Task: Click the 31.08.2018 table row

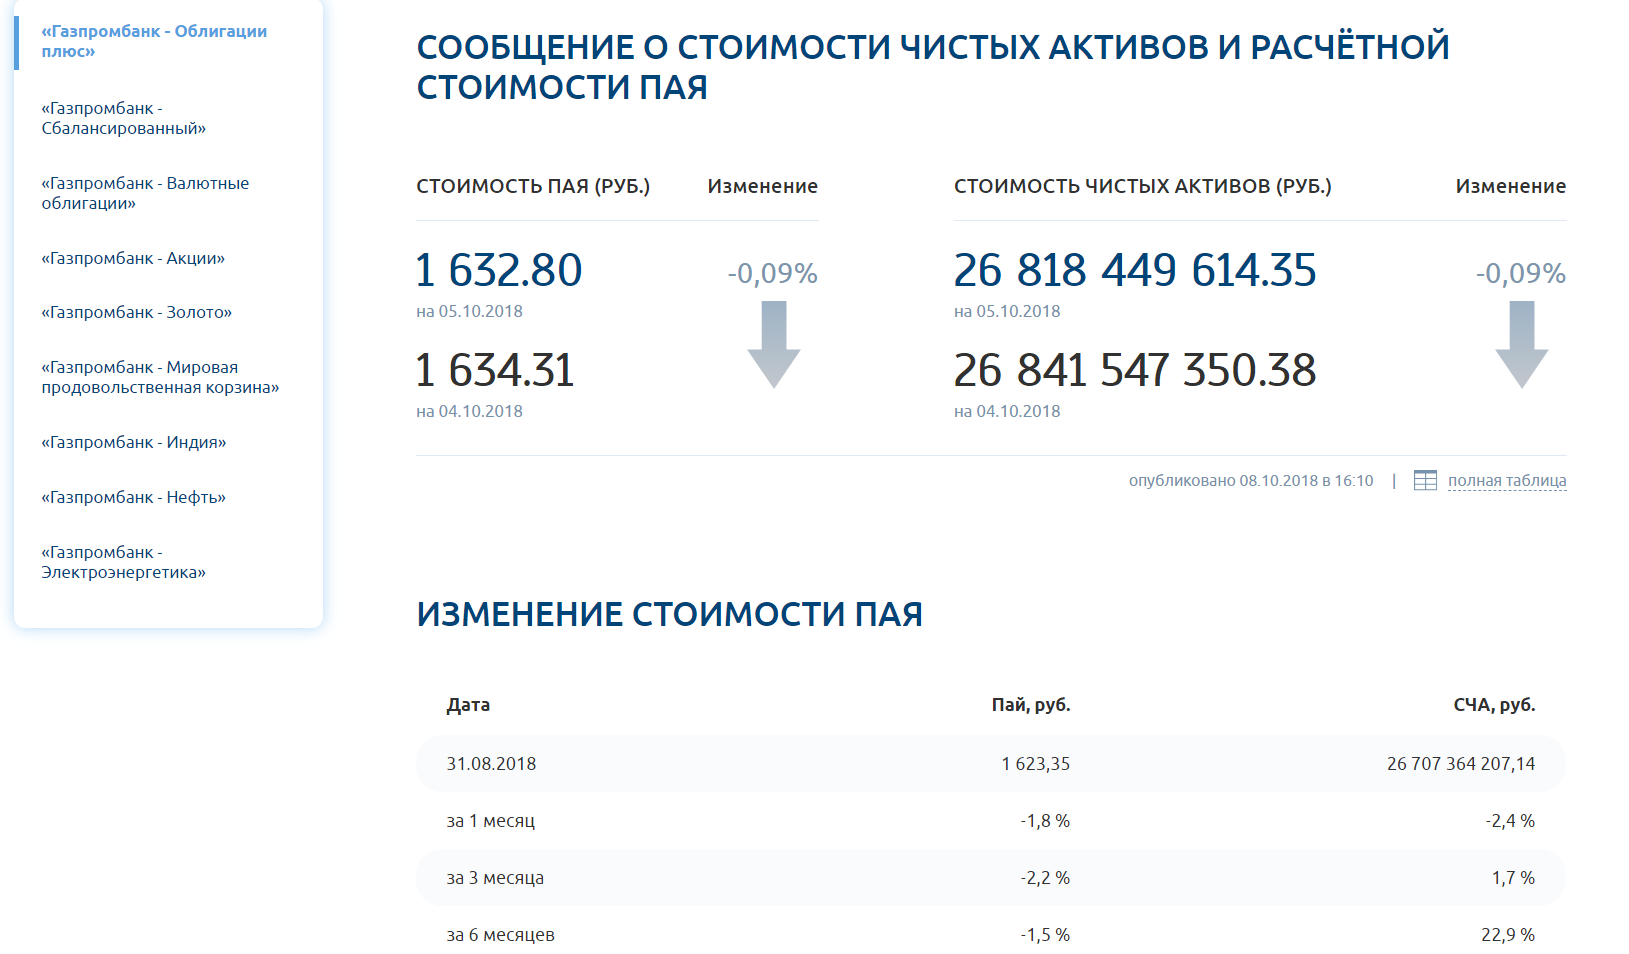Action: pos(990,764)
